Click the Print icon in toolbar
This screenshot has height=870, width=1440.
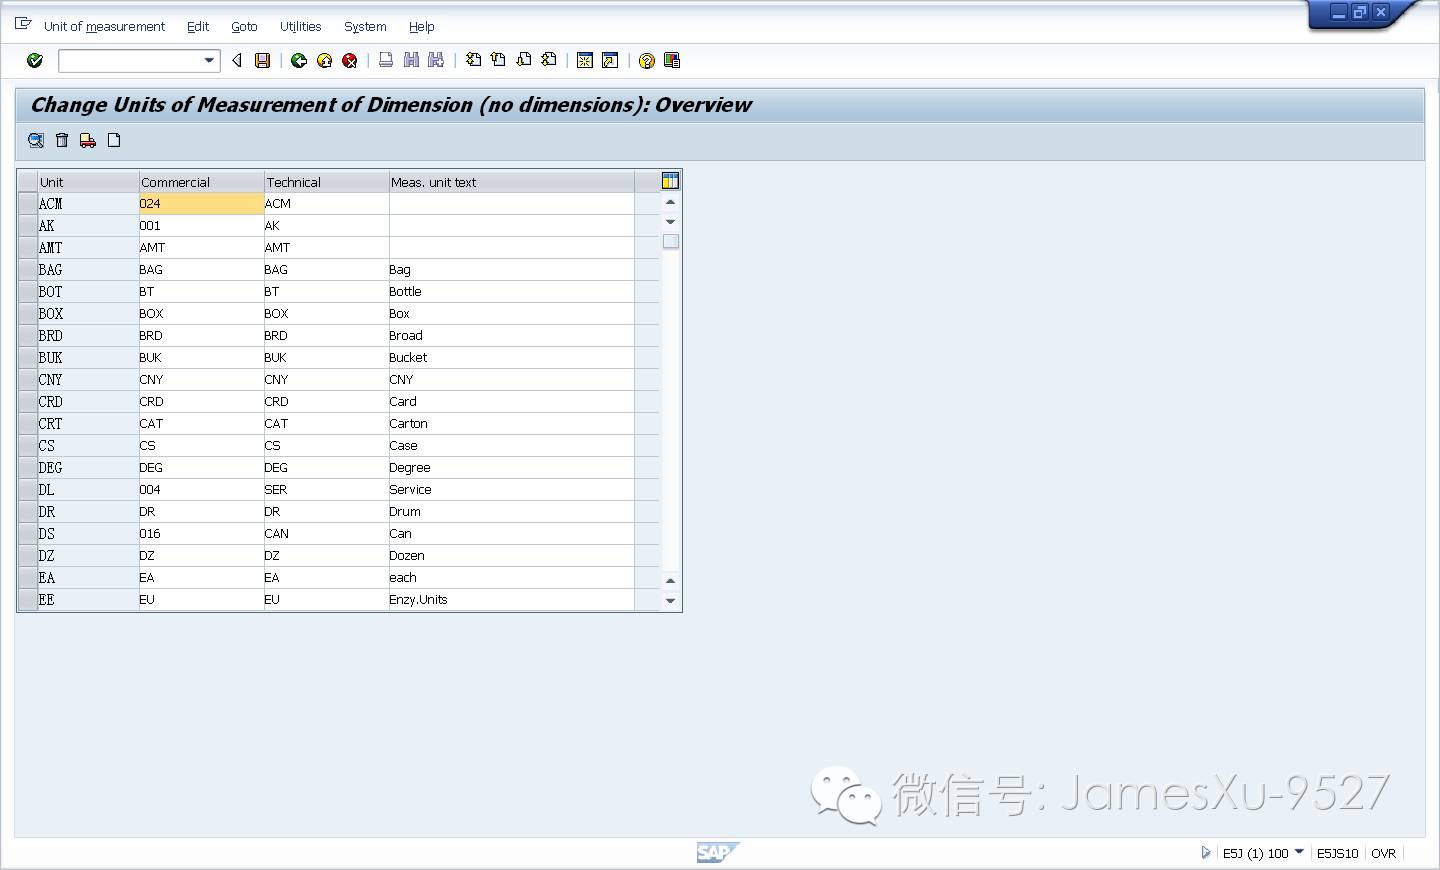point(386,61)
